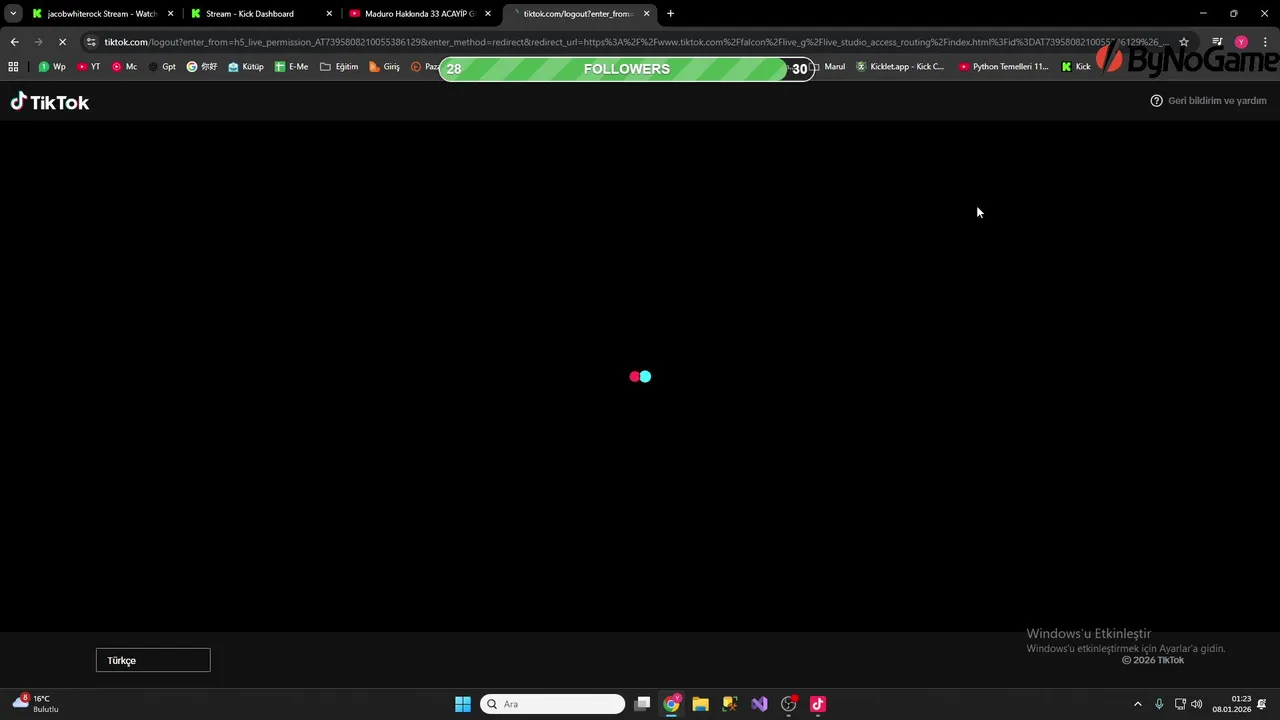
Task: Open the Giriş bookmark
Action: pyautogui.click(x=384, y=67)
